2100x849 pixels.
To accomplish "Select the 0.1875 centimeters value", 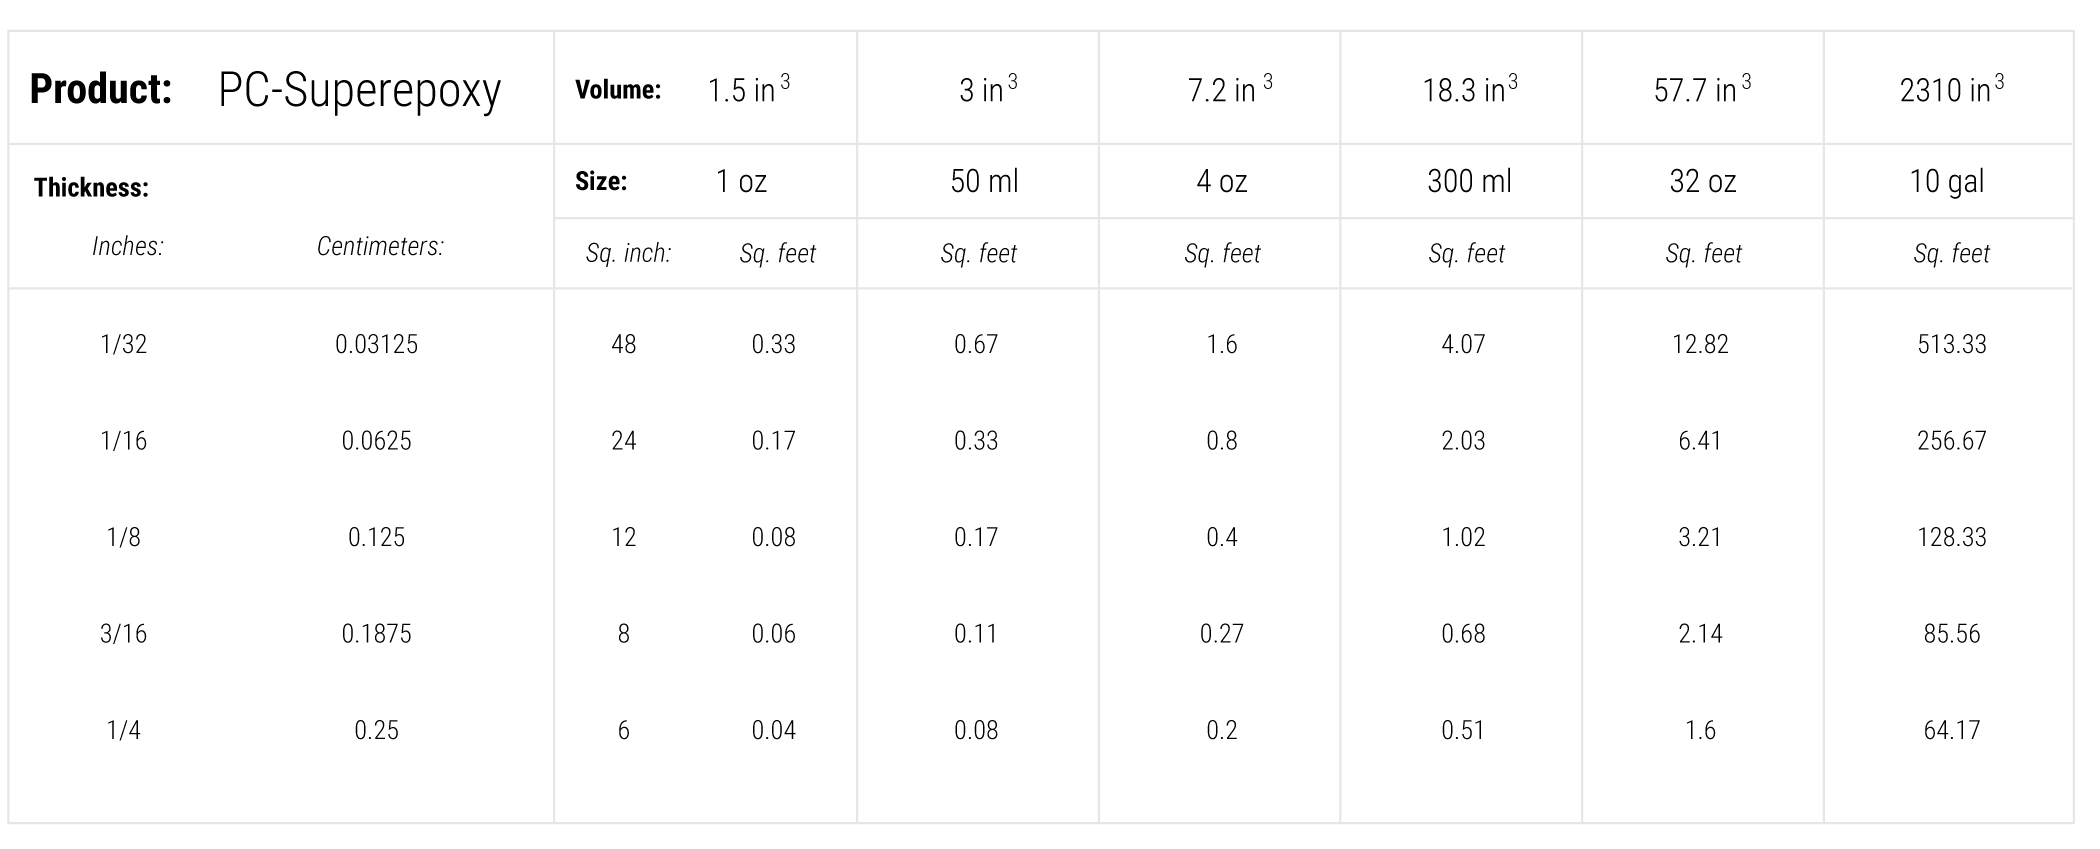I will (376, 633).
